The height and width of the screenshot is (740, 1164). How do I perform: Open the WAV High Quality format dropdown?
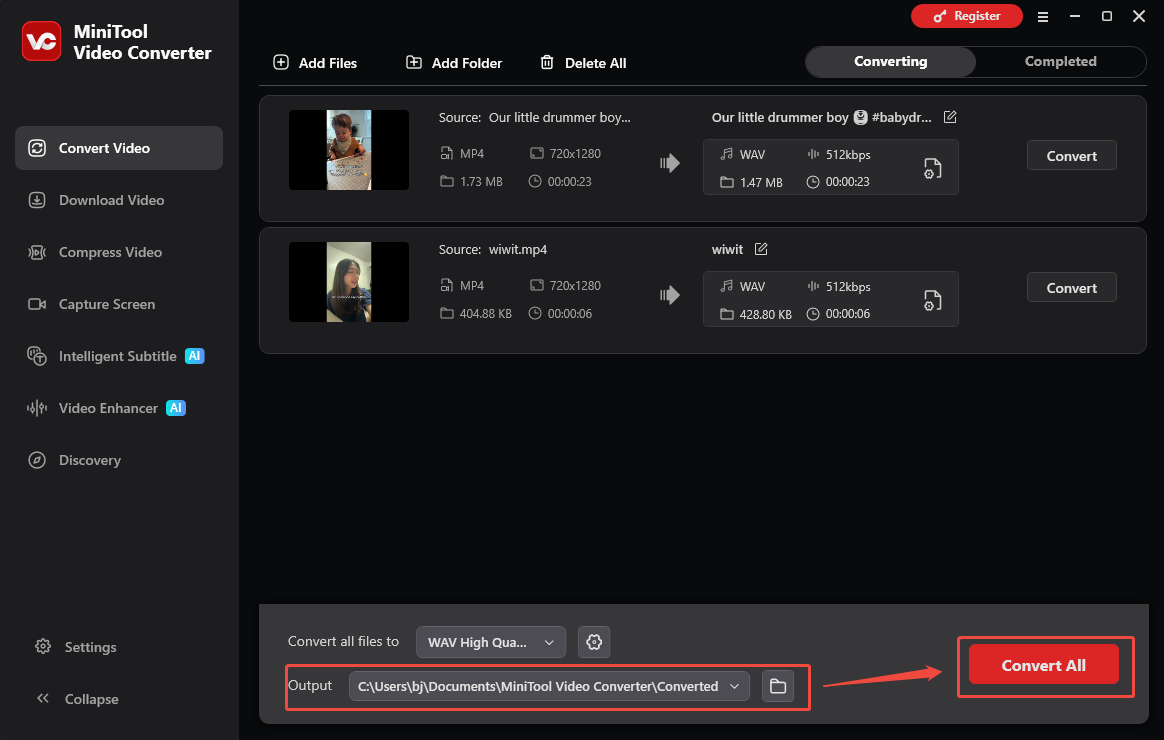(x=491, y=642)
